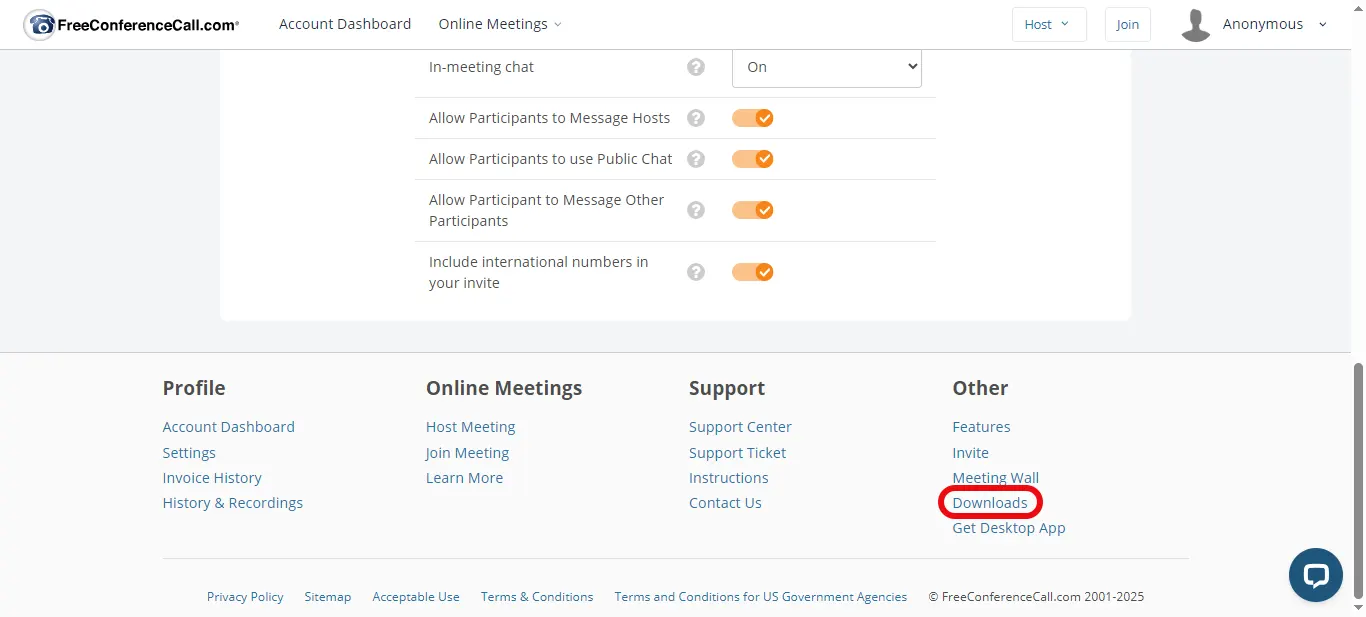This screenshot has width=1366, height=617.
Task: Click the help icon for Message Other Participants
Action: (x=696, y=210)
